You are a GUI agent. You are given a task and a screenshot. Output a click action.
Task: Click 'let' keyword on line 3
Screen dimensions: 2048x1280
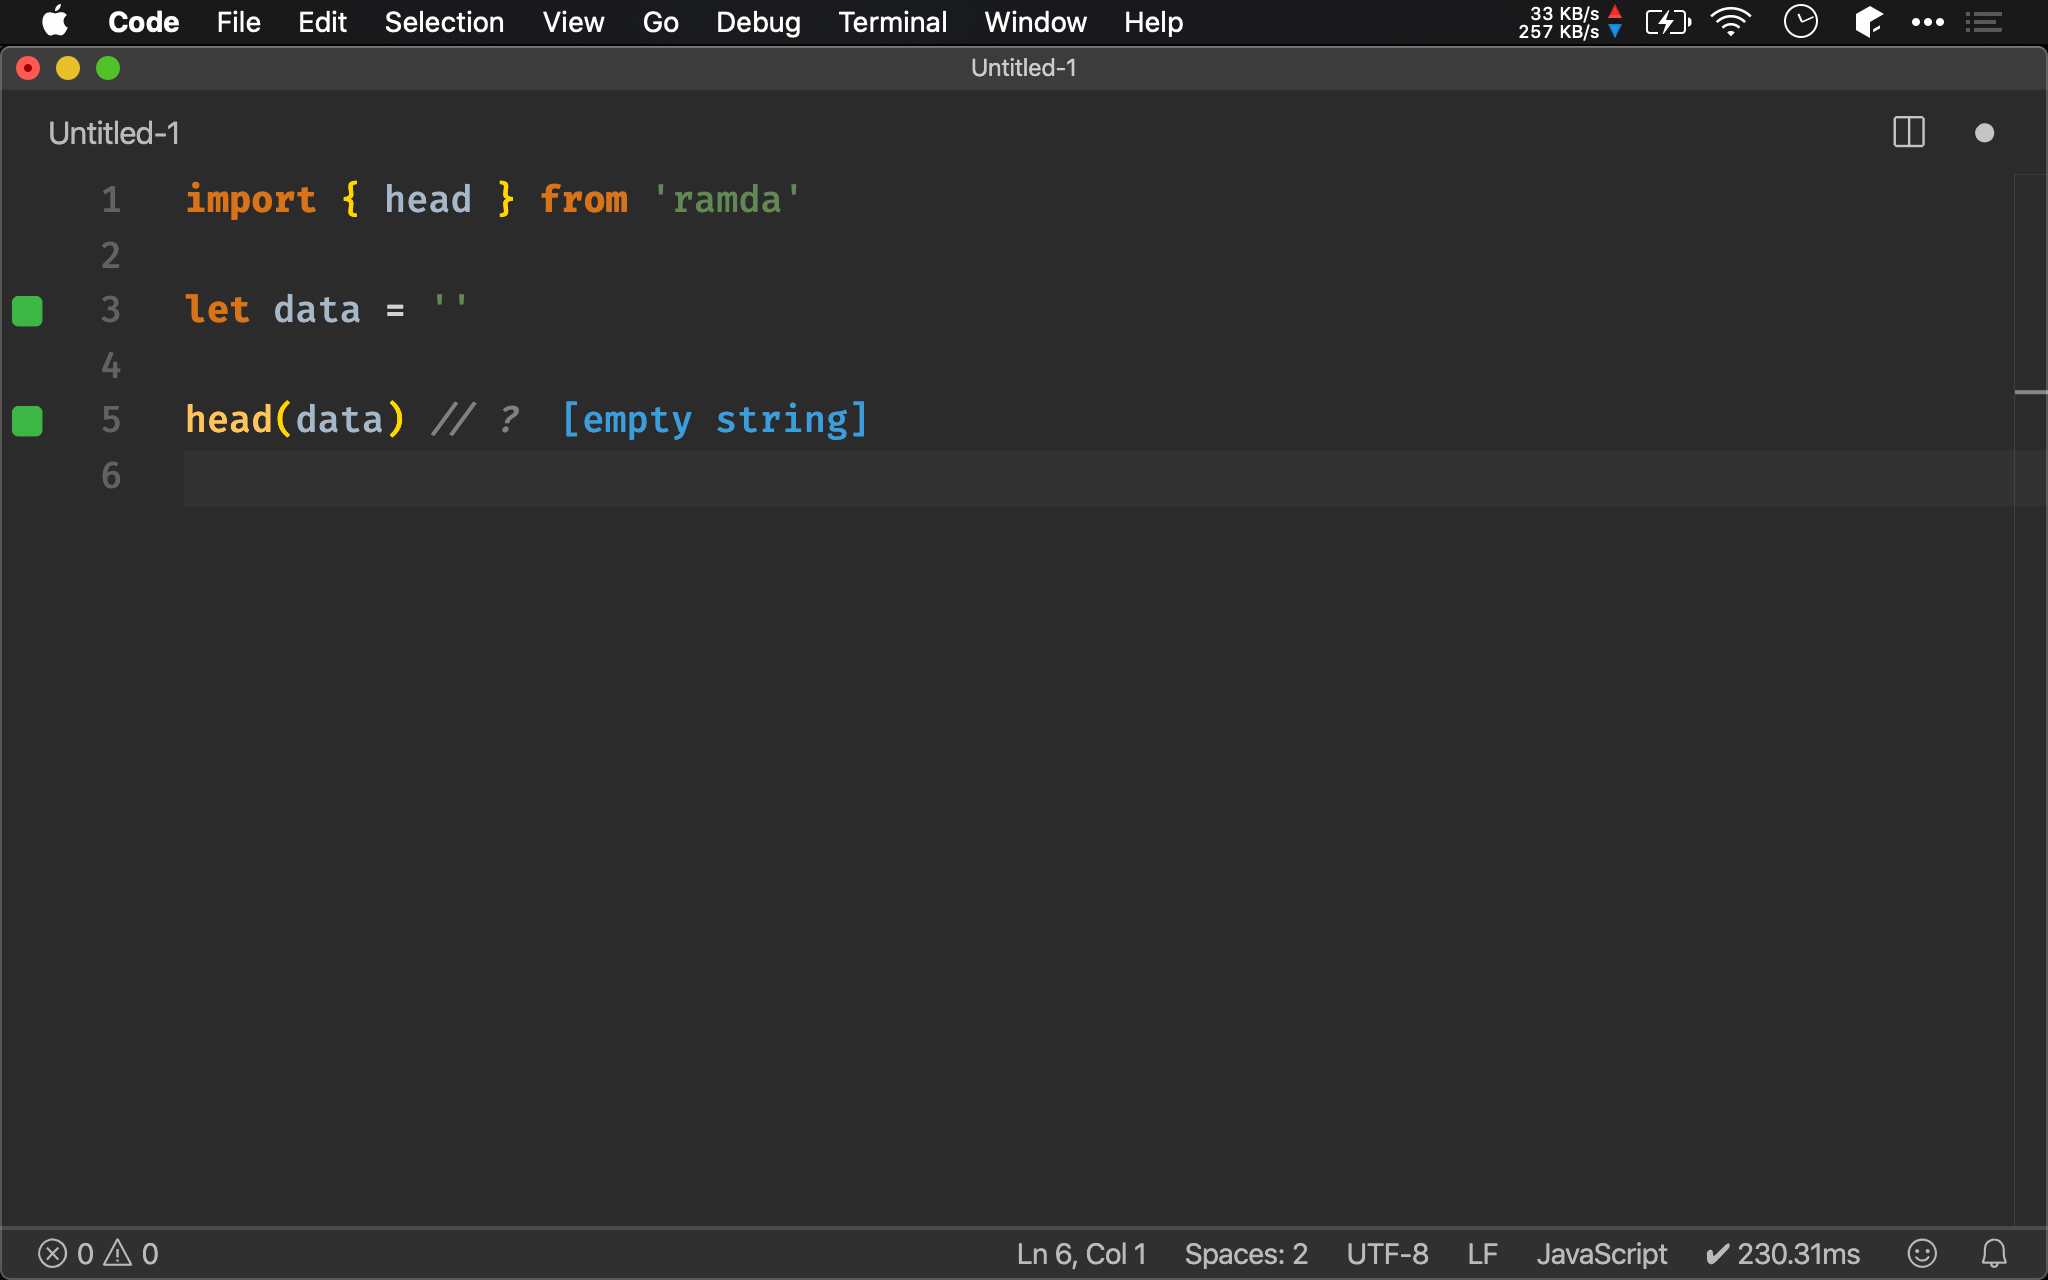click(217, 309)
